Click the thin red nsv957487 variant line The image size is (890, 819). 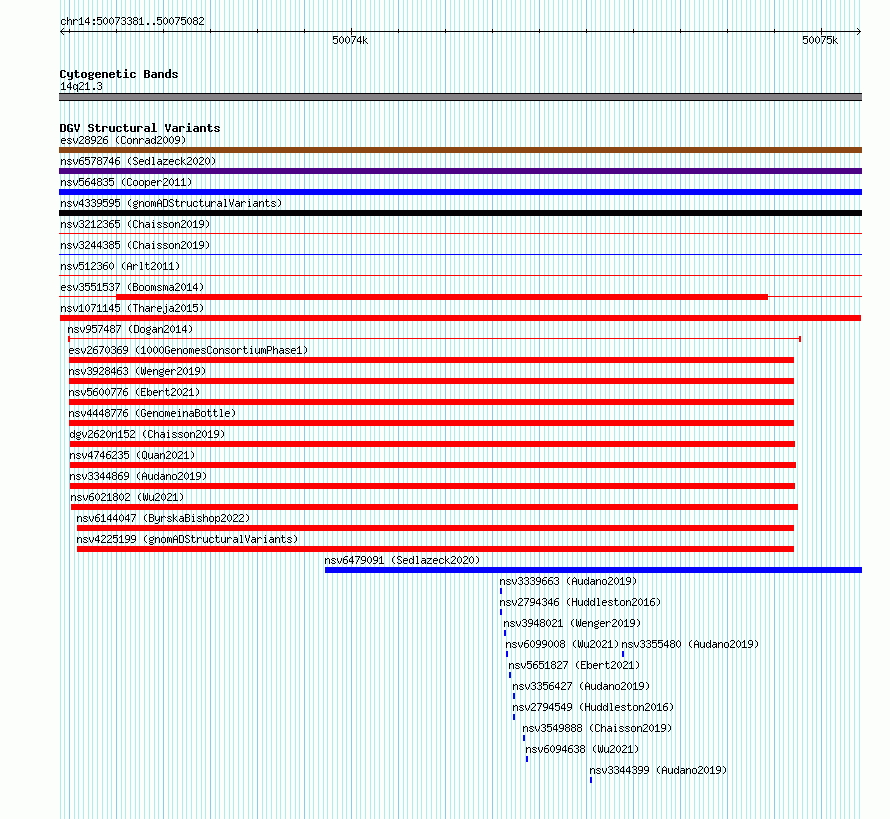click(x=434, y=339)
